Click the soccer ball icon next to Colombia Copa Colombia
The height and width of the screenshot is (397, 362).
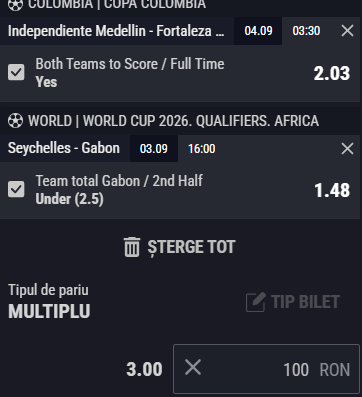pos(15,4)
